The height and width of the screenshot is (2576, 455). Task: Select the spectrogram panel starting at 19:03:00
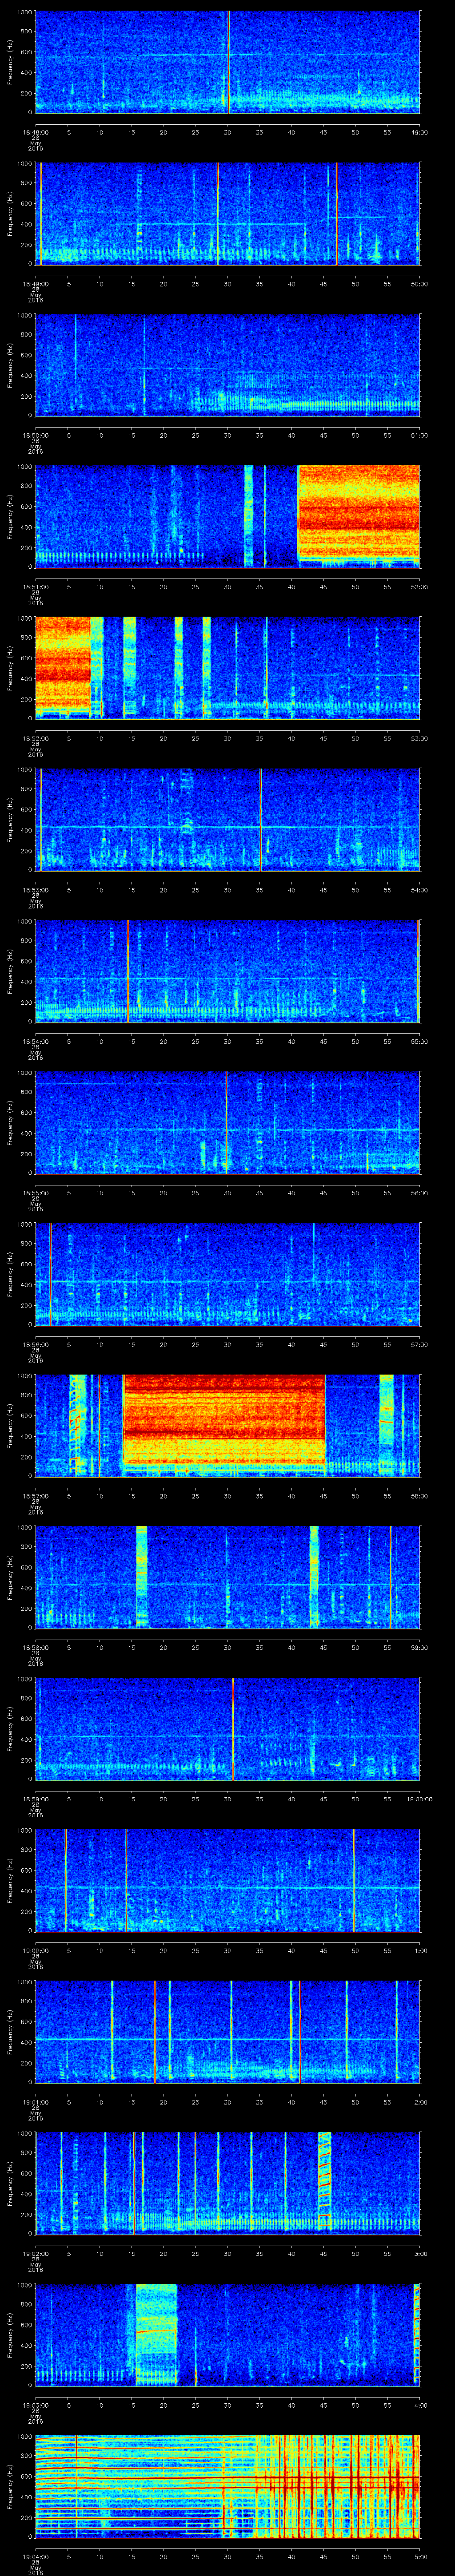227,2334
